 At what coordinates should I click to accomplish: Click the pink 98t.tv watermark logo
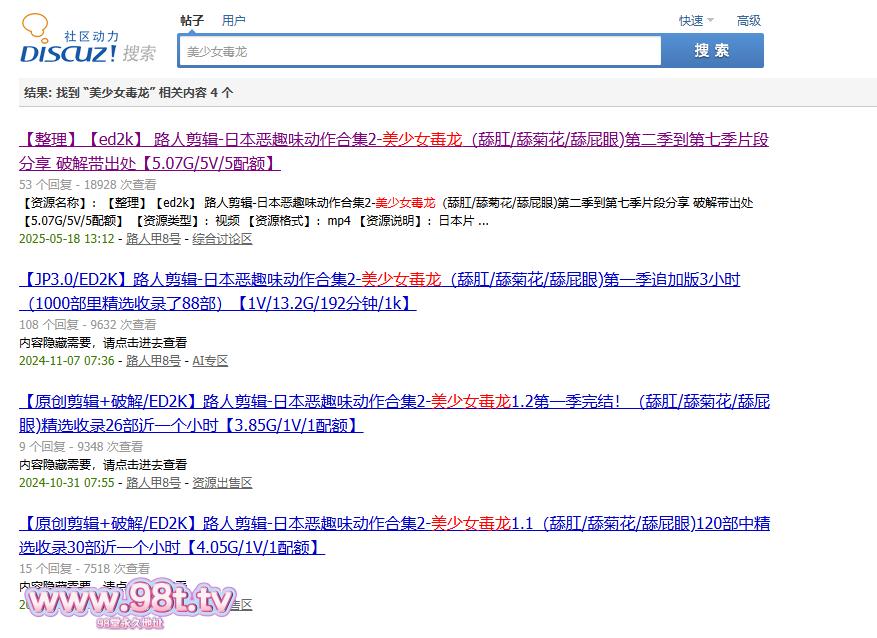click(129, 603)
